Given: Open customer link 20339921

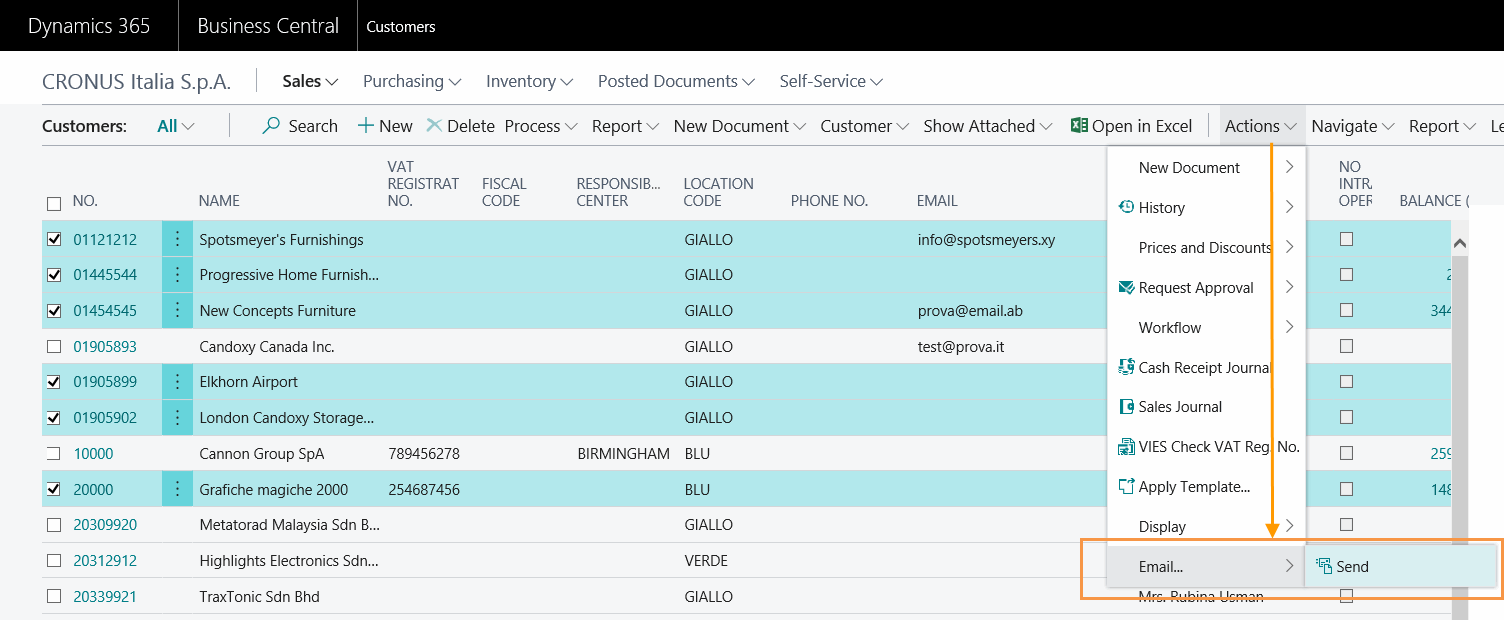Looking at the screenshot, I should click(105, 597).
